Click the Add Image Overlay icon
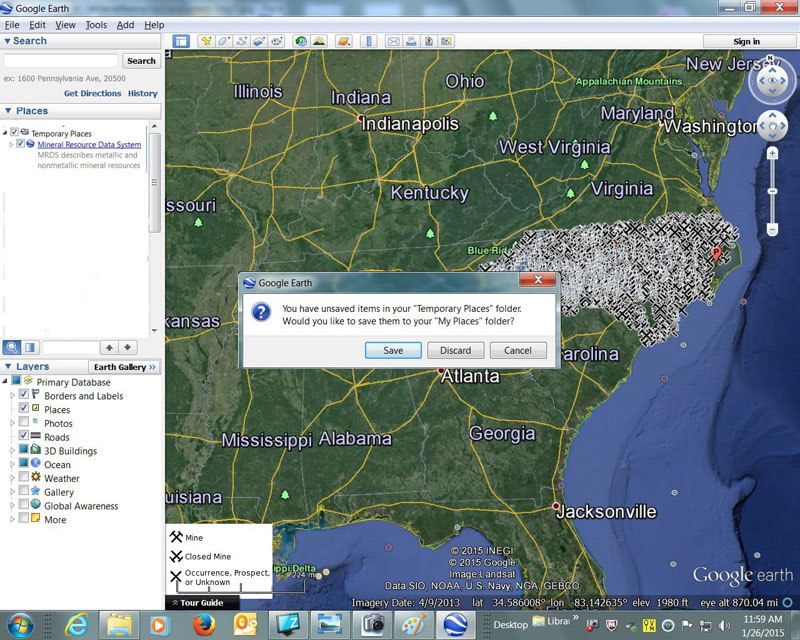The width and height of the screenshot is (800, 640). [x=259, y=41]
